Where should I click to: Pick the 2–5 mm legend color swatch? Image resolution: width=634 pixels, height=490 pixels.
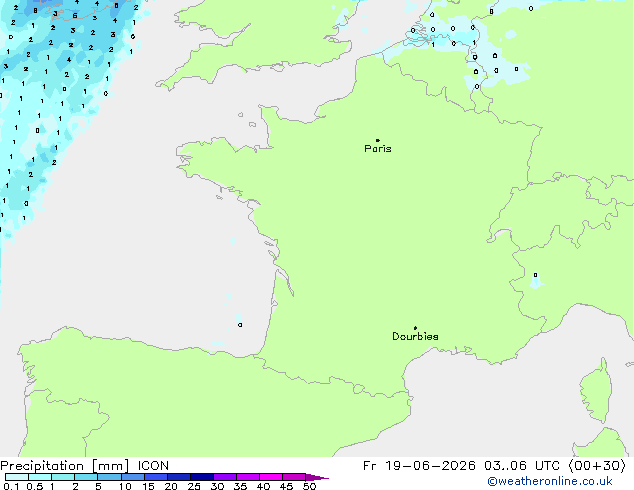tap(86, 477)
